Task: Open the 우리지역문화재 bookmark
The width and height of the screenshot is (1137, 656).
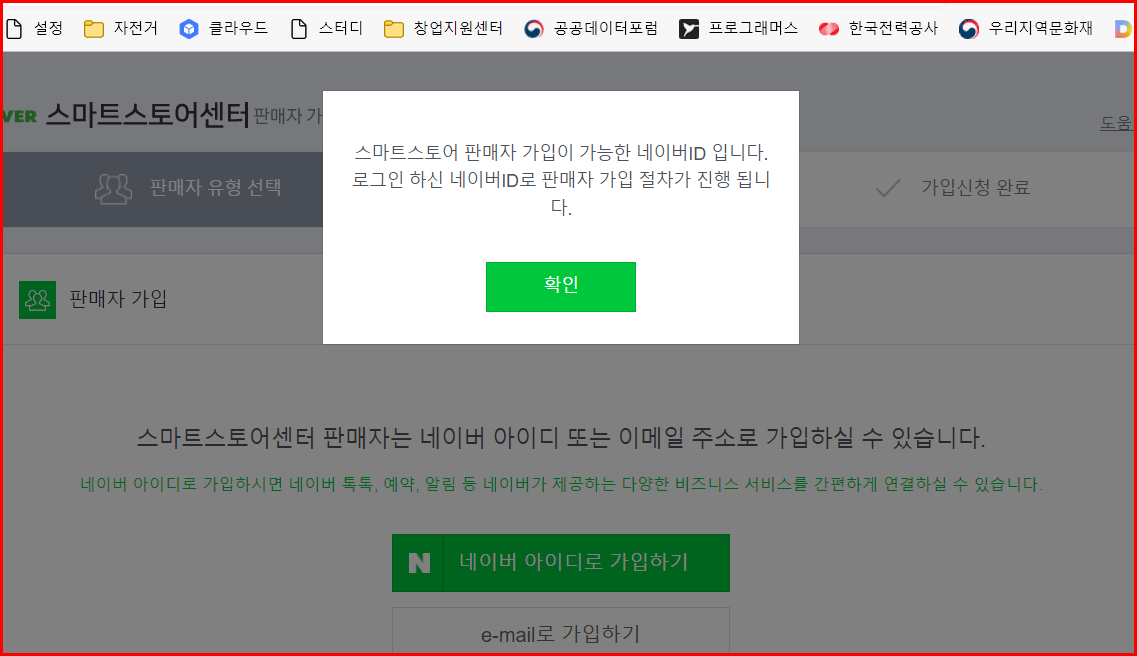Action: click(x=1025, y=28)
